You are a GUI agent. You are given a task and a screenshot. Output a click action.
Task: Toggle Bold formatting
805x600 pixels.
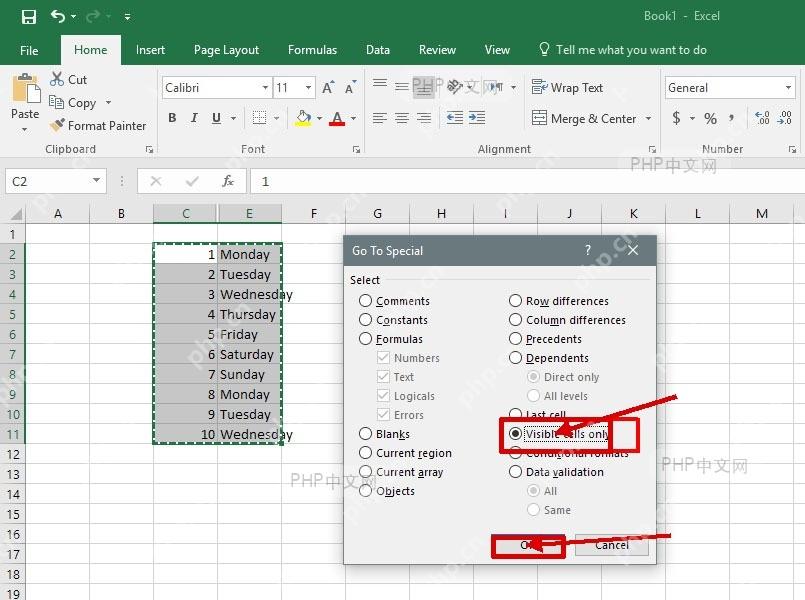(x=172, y=118)
